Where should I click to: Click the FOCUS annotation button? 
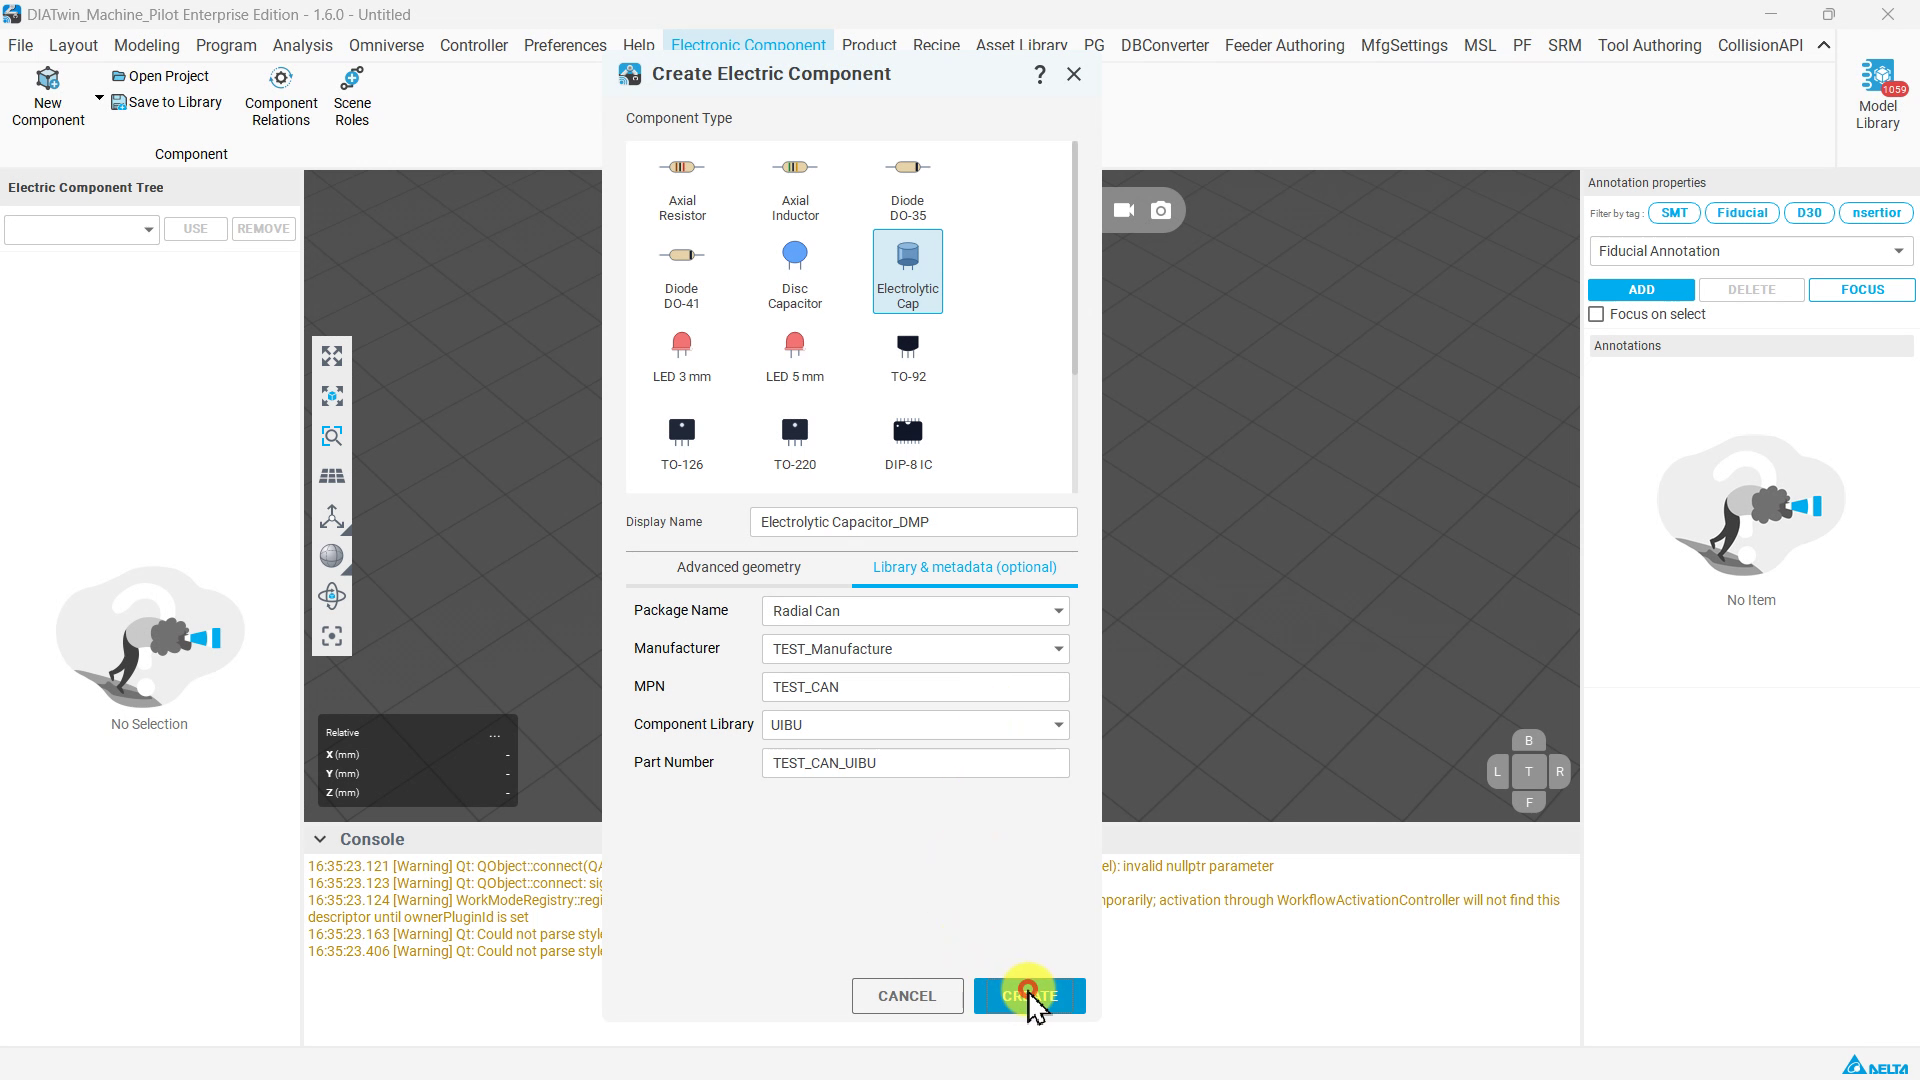[x=1862, y=290]
